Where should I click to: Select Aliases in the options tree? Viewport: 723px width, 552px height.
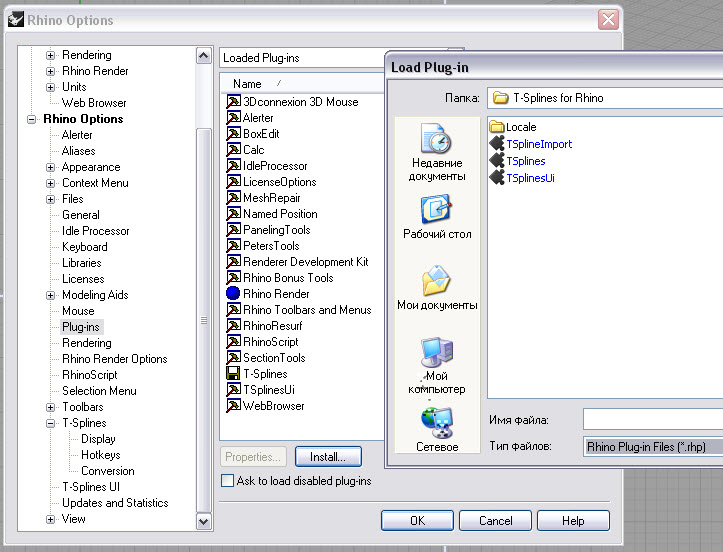click(78, 151)
